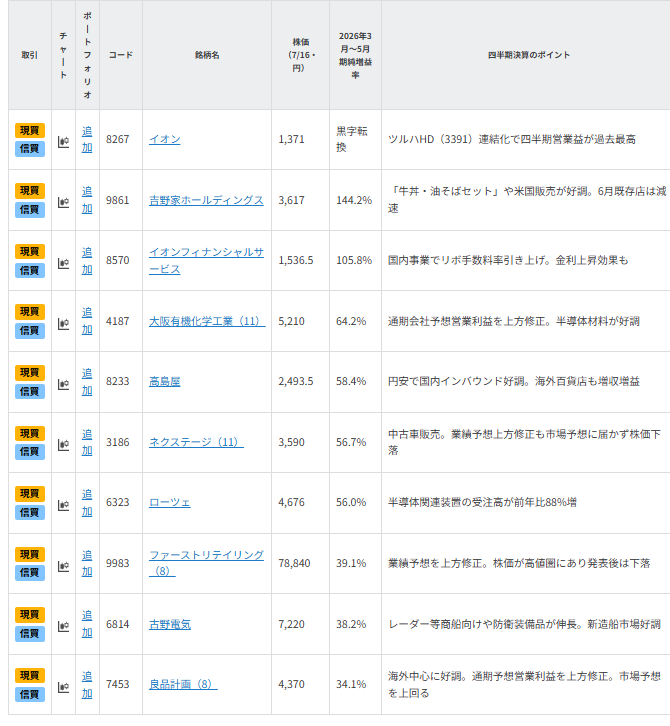Viewport: 670px width, 726px height.
Task: Click 信買 button for 高島屋
Action: [x=30, y=392]
